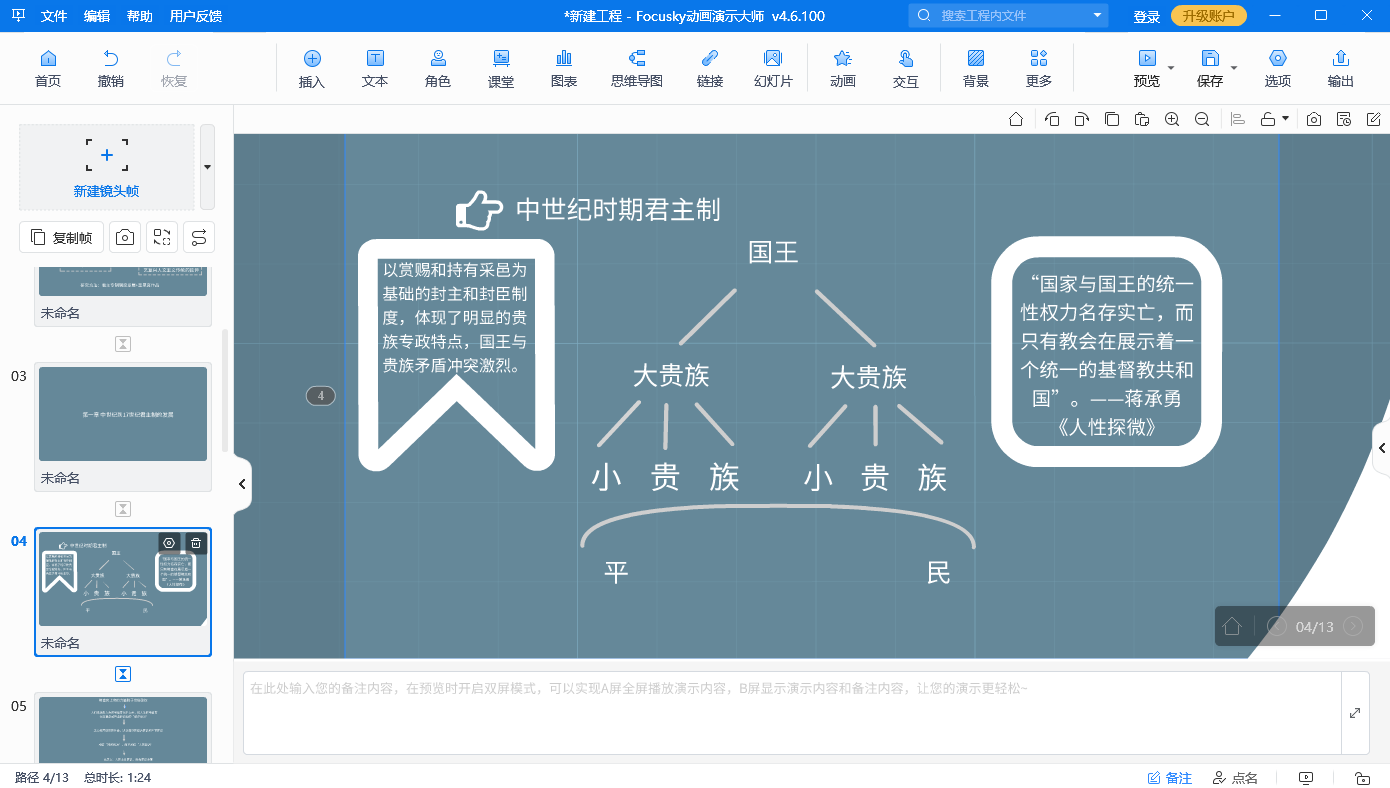Open the 交互 interaction tool
Screen dimensions: 1390x788
tap(906, 68)
